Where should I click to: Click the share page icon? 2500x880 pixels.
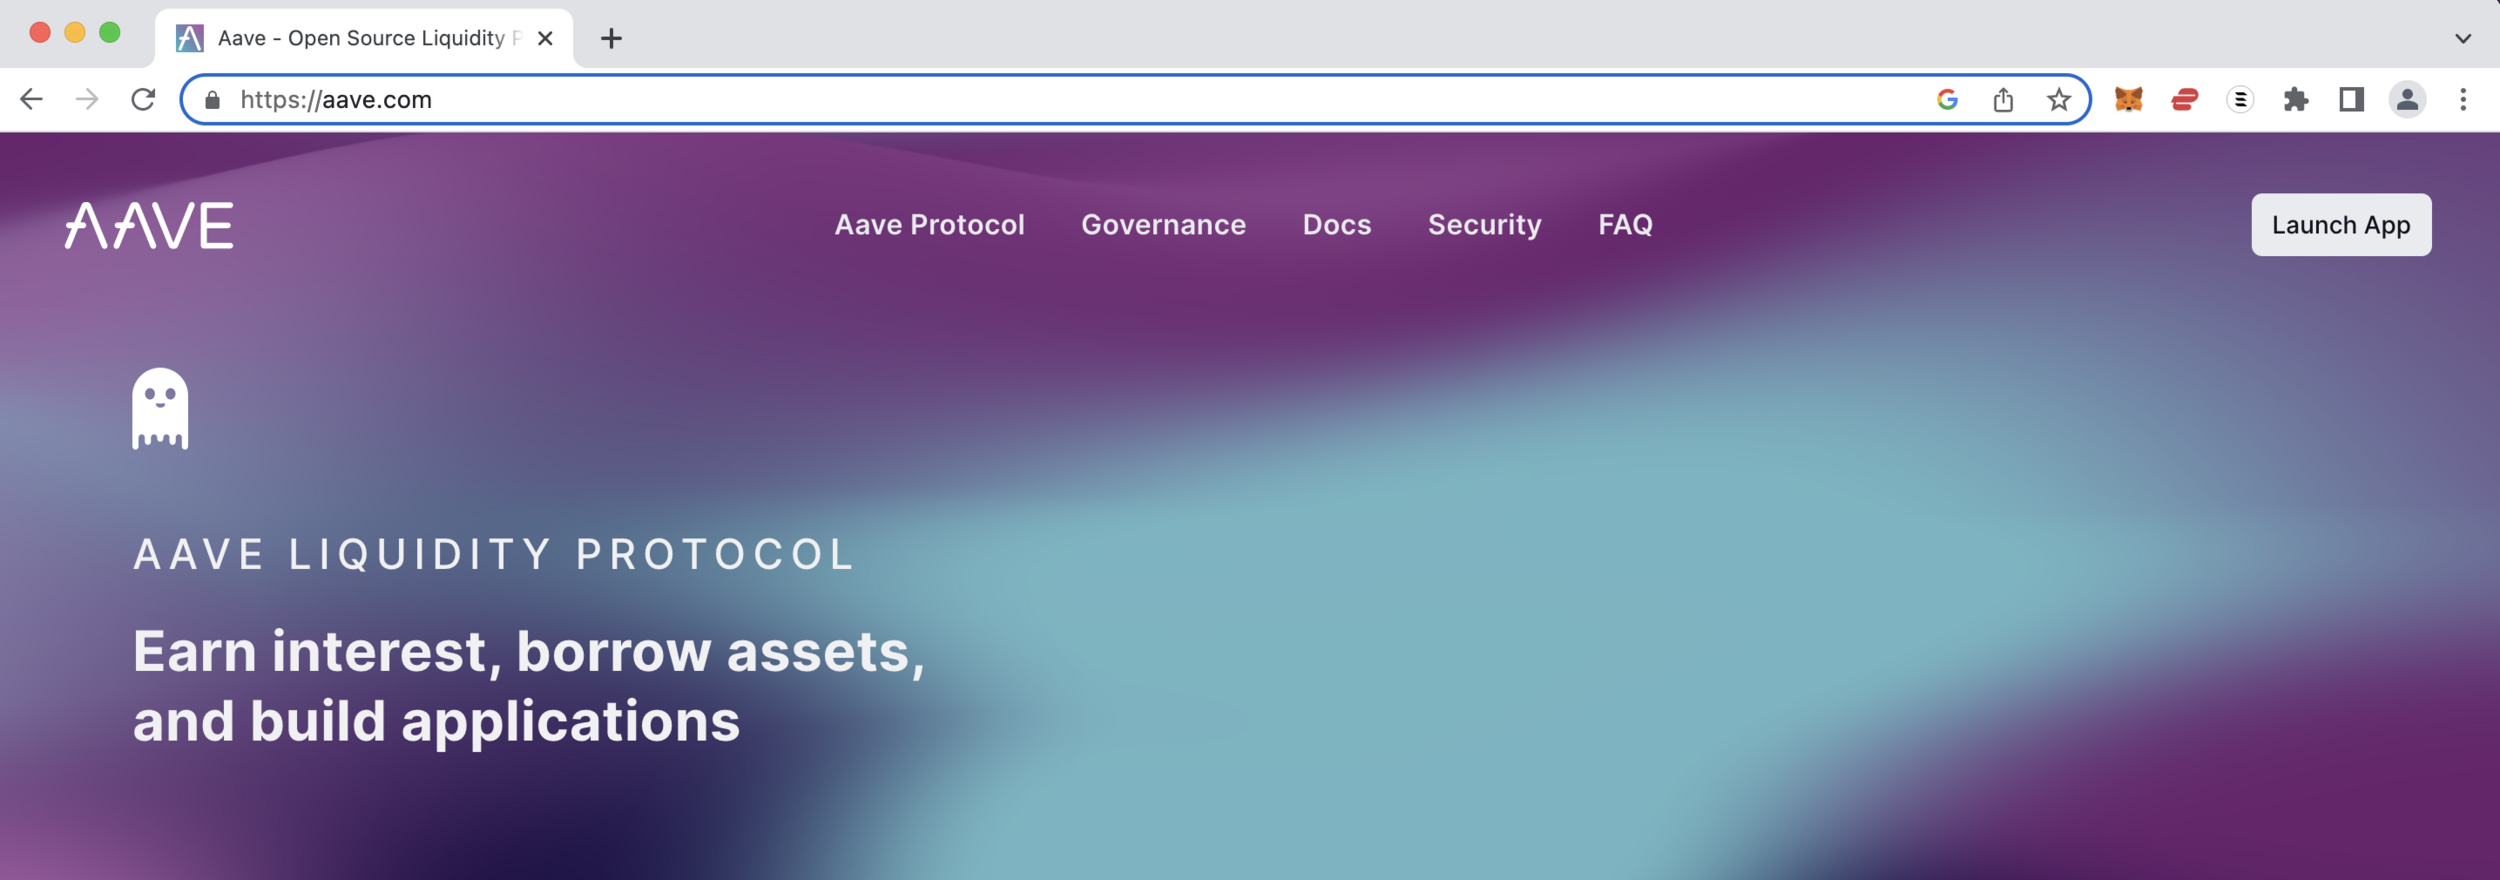(2003, 99)
